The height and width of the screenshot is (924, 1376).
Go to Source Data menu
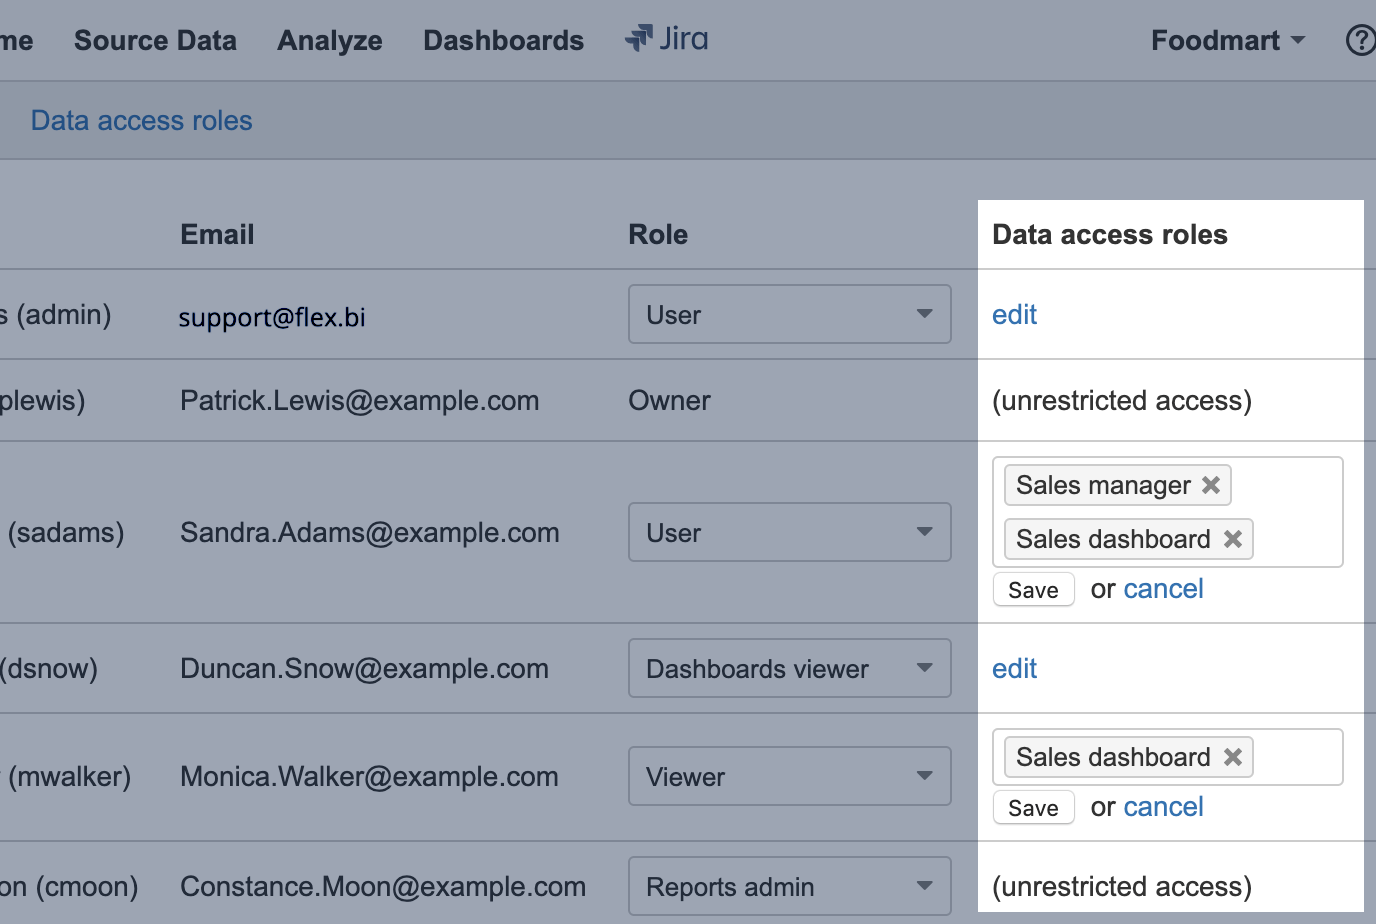(x=155, y=40)
